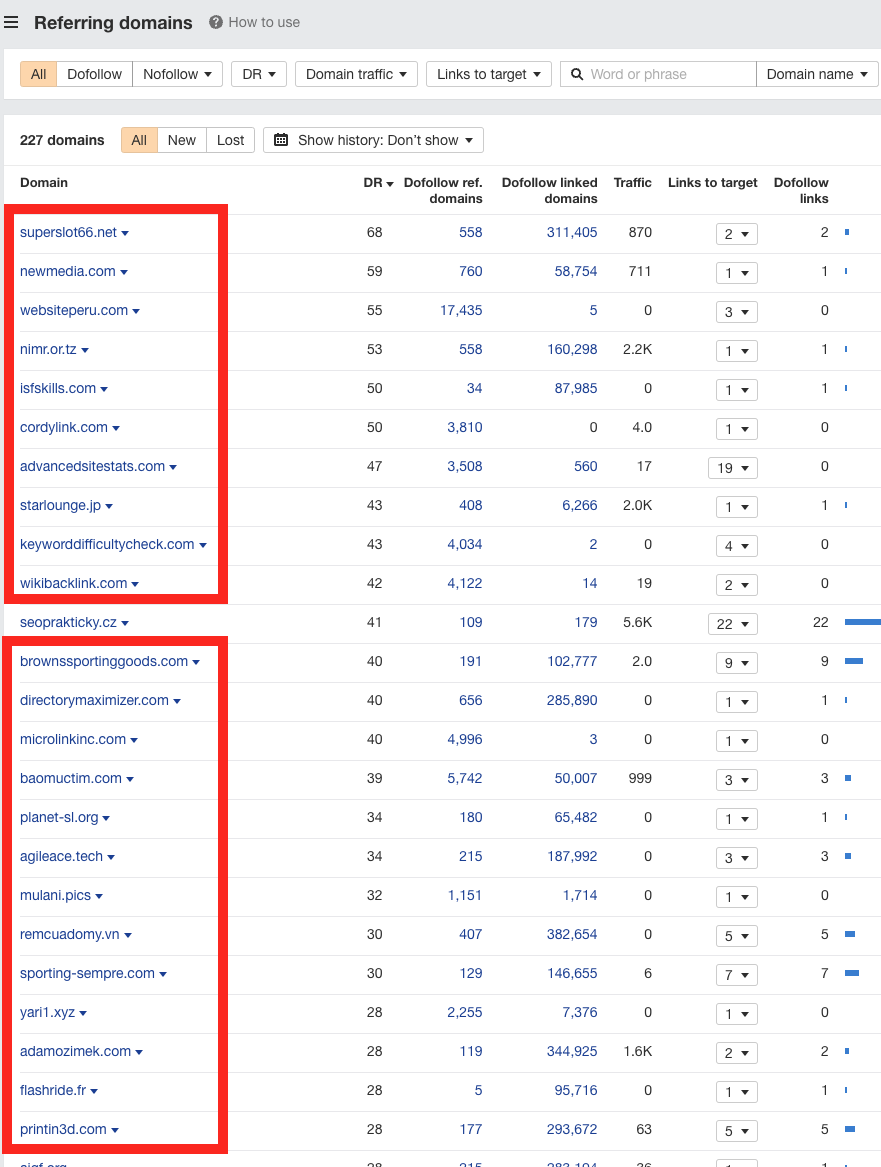Open the mulani.pics domain link
Viewport: 881px width, 1167px height.
click(x=55, y=895)
